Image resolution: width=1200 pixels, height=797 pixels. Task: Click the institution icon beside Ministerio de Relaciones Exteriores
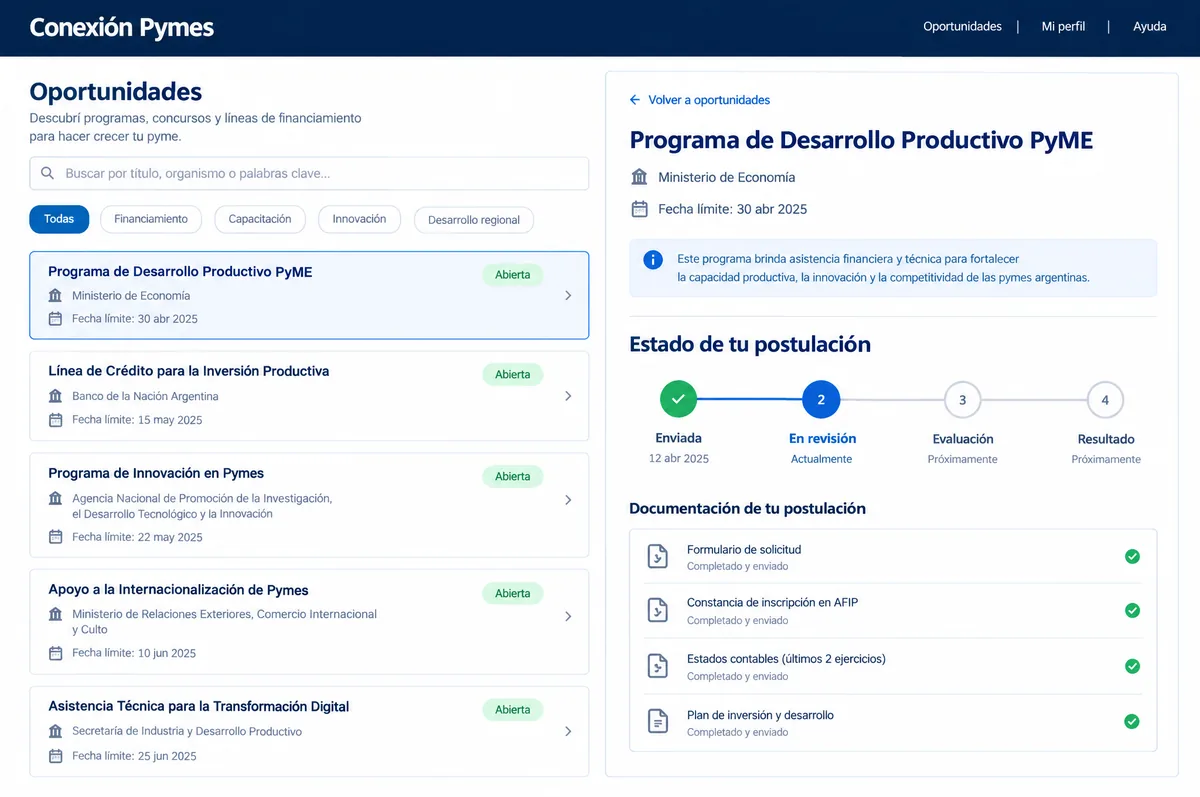tap(55, 614)
